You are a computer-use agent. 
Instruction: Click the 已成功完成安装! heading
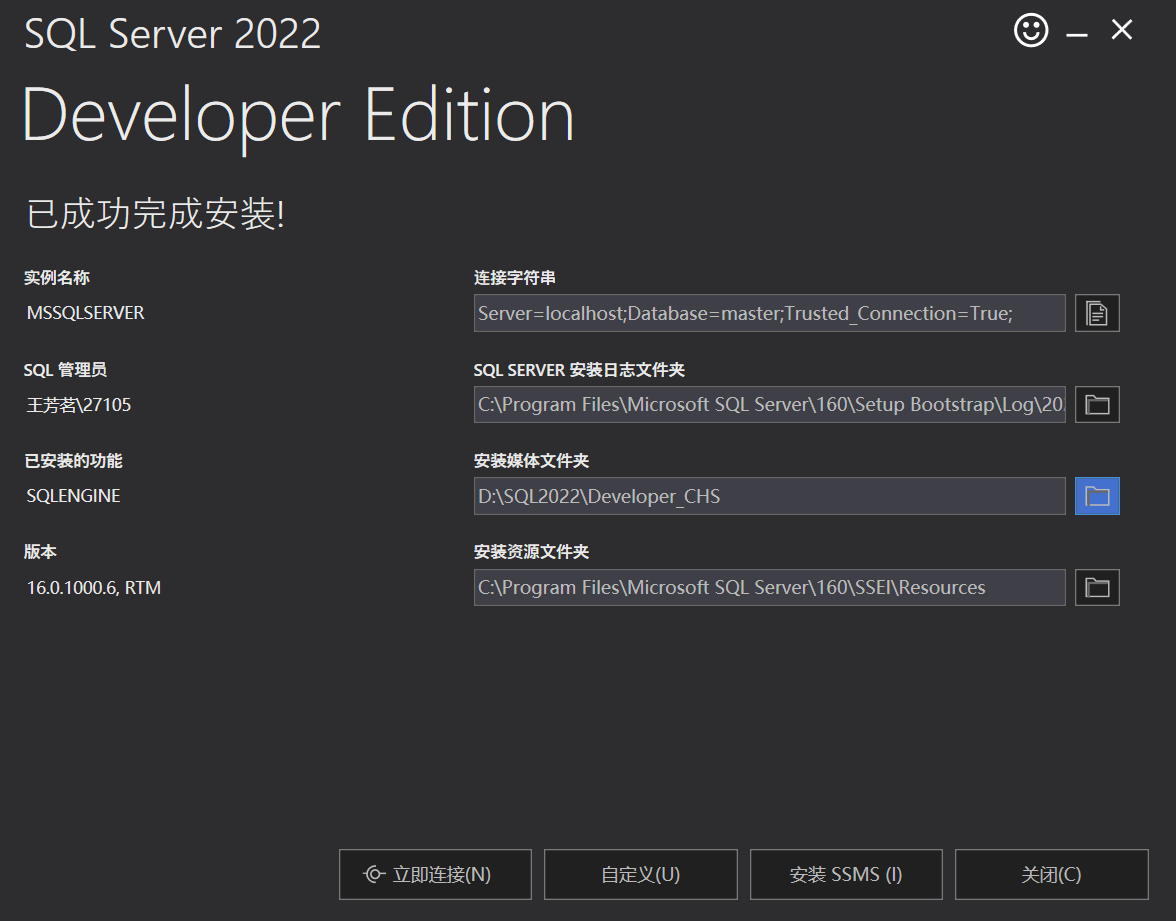[155, 214]
